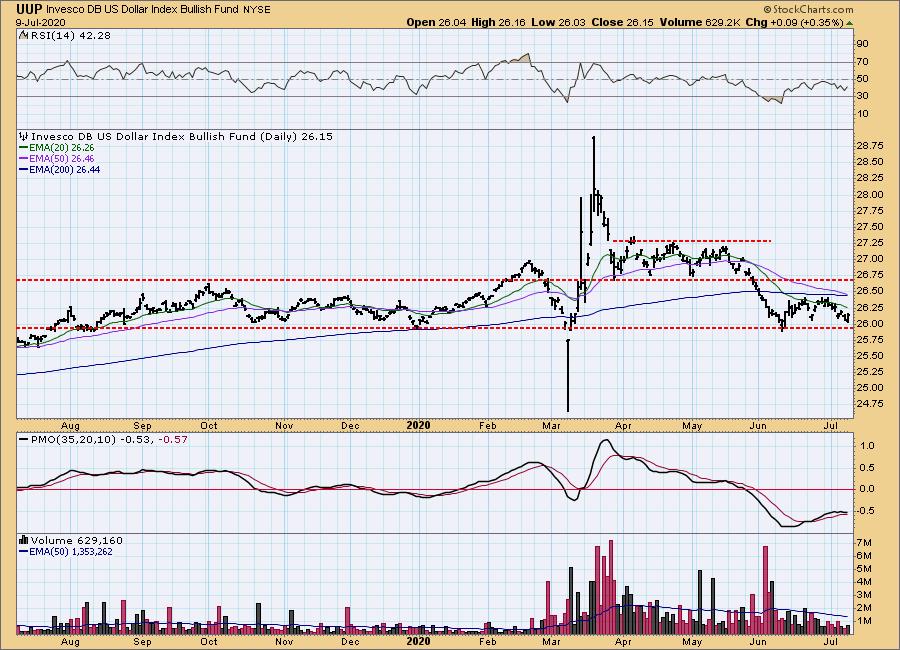Click the green up-arrow change indicator
The height and width of the screenshot is (650, 900).
pyautogui.click(x=849, y=23)
